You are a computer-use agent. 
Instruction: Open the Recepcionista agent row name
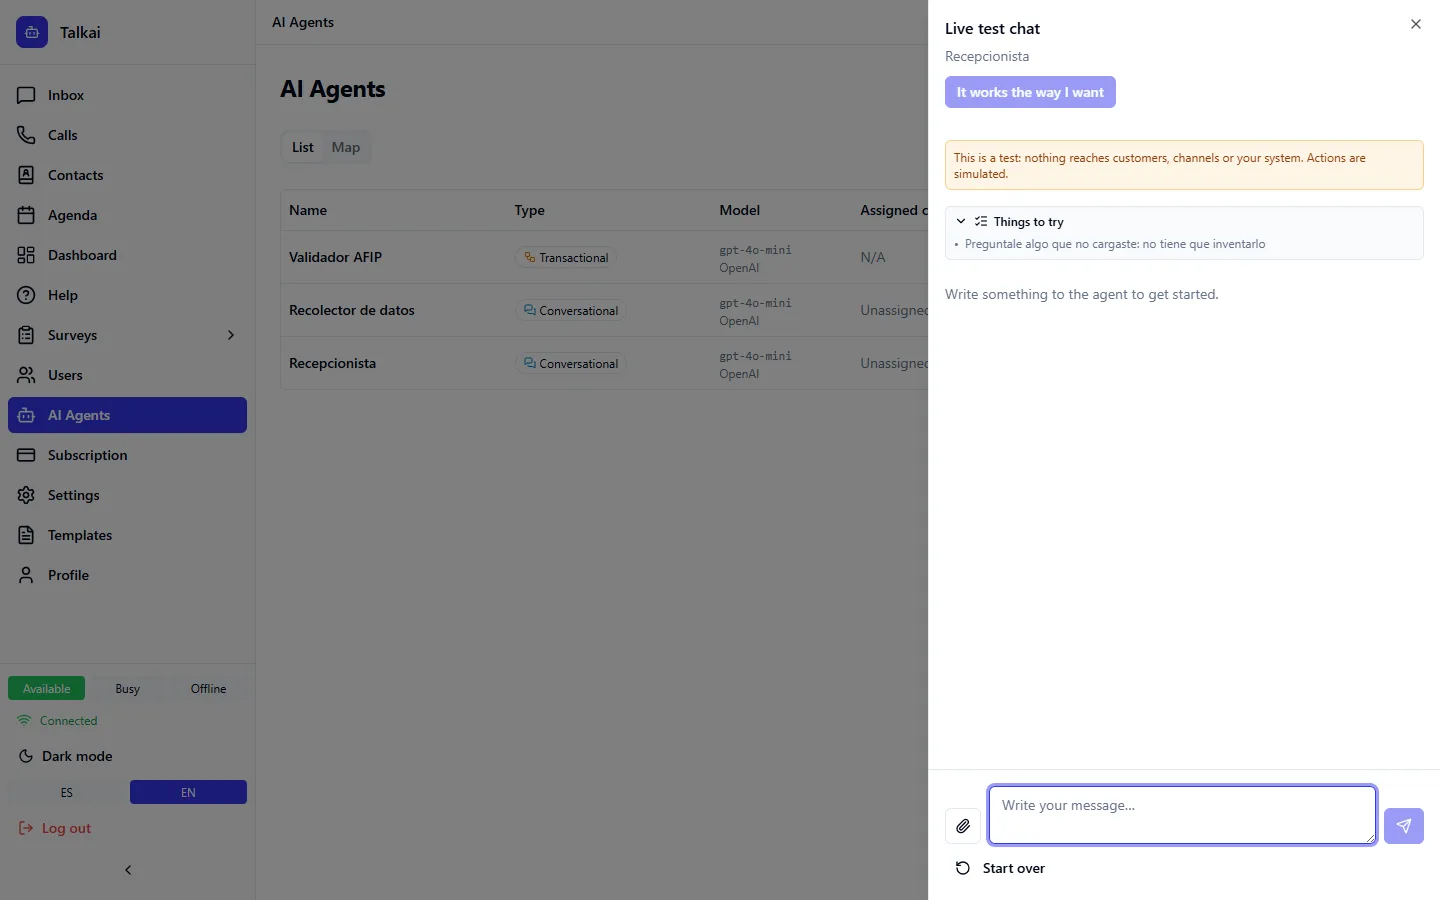pos(332,363)
